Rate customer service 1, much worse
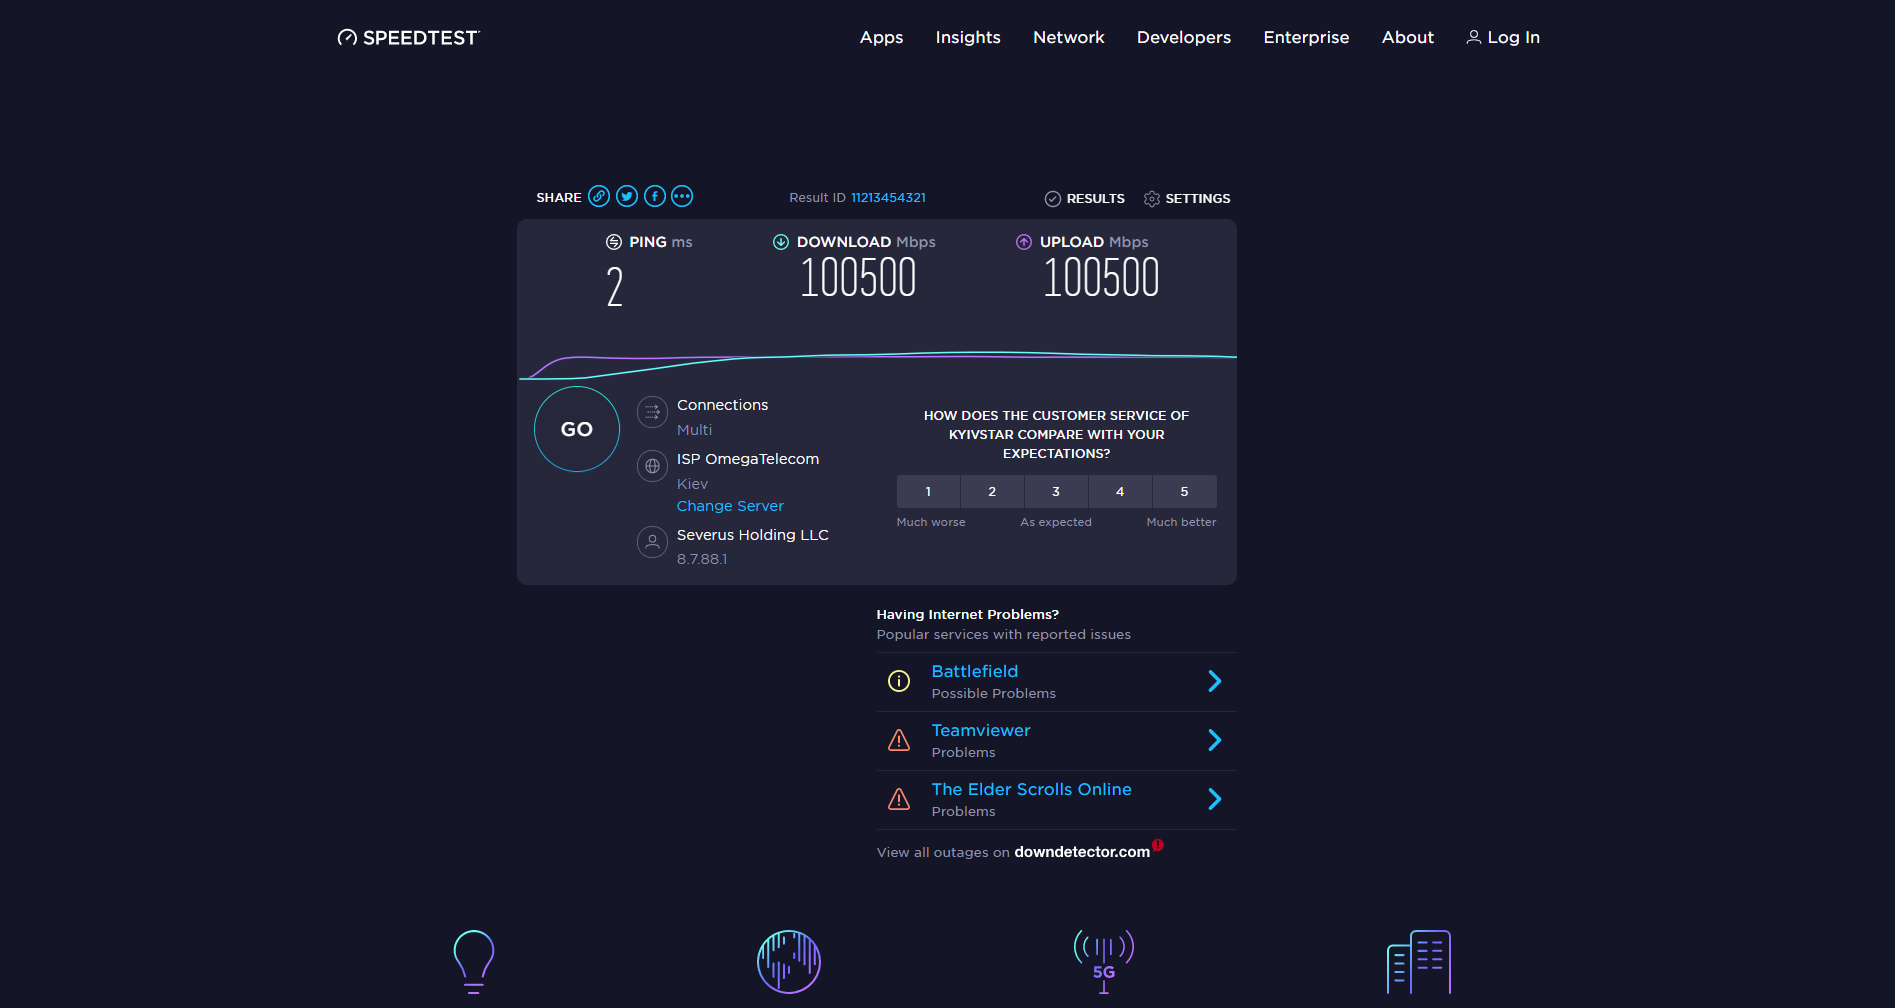The width and height of the screenshot is (1895, 1008). click(928, 492)
